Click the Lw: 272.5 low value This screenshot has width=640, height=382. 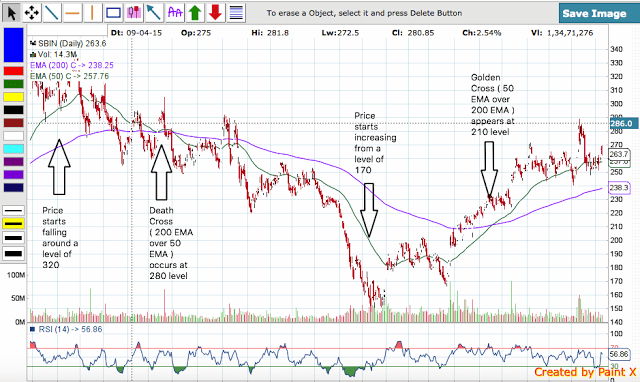[340, 33]
